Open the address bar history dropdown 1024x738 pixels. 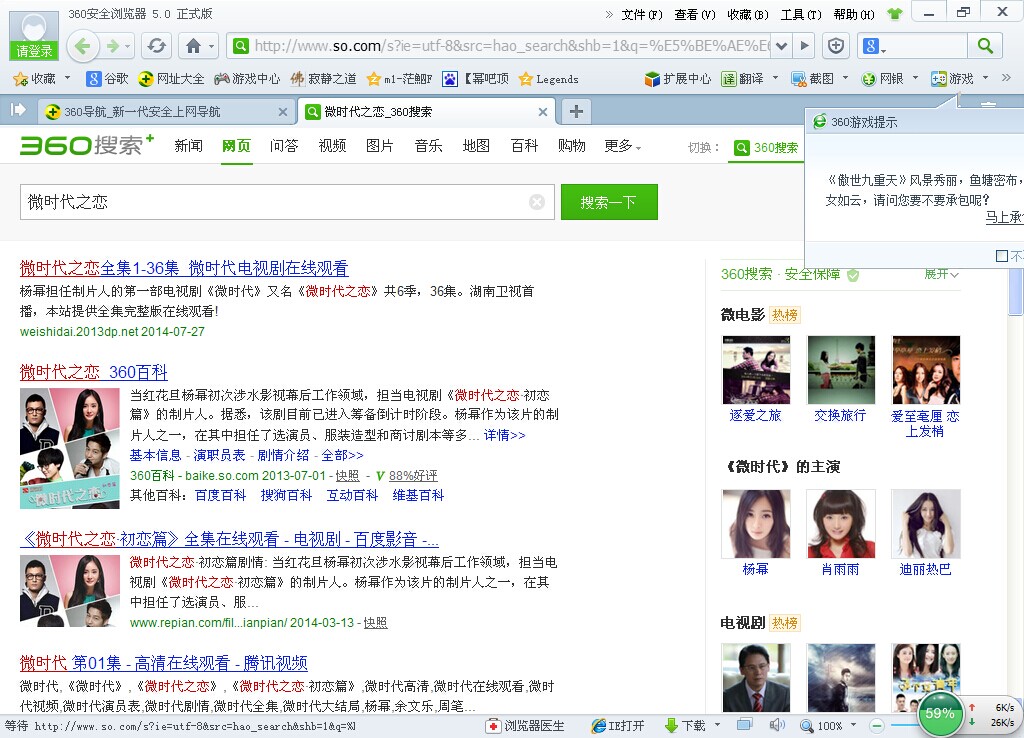[x=782, y=46]
